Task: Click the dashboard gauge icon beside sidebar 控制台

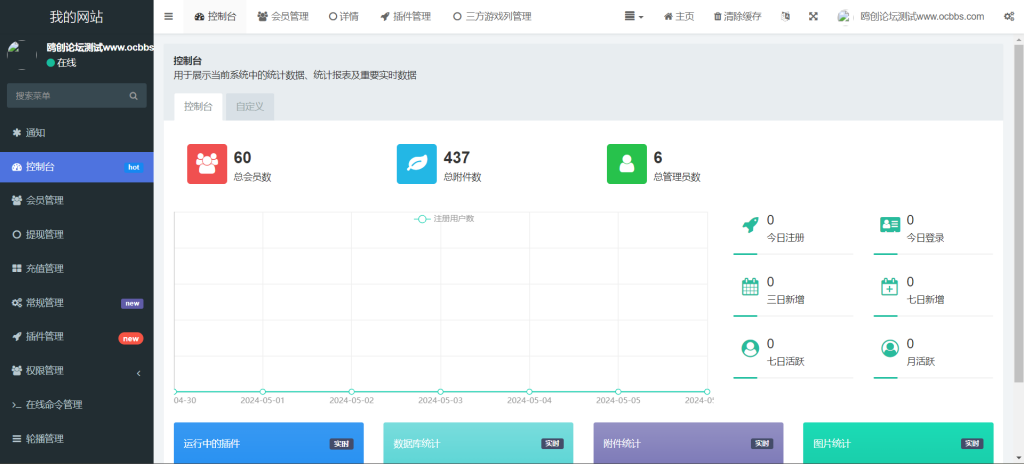Action: (17, 167)
